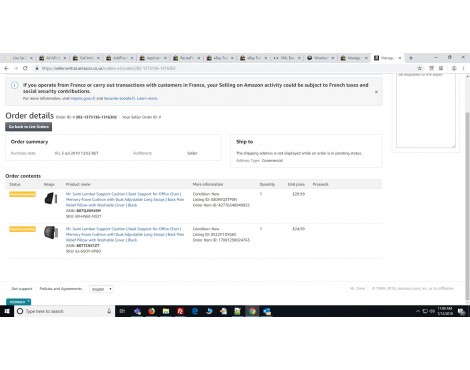The width and height of the screenshot is (470, 370).
Task: Open the taskbar clock showing 11:00 AM
Action: click(445, 311)
